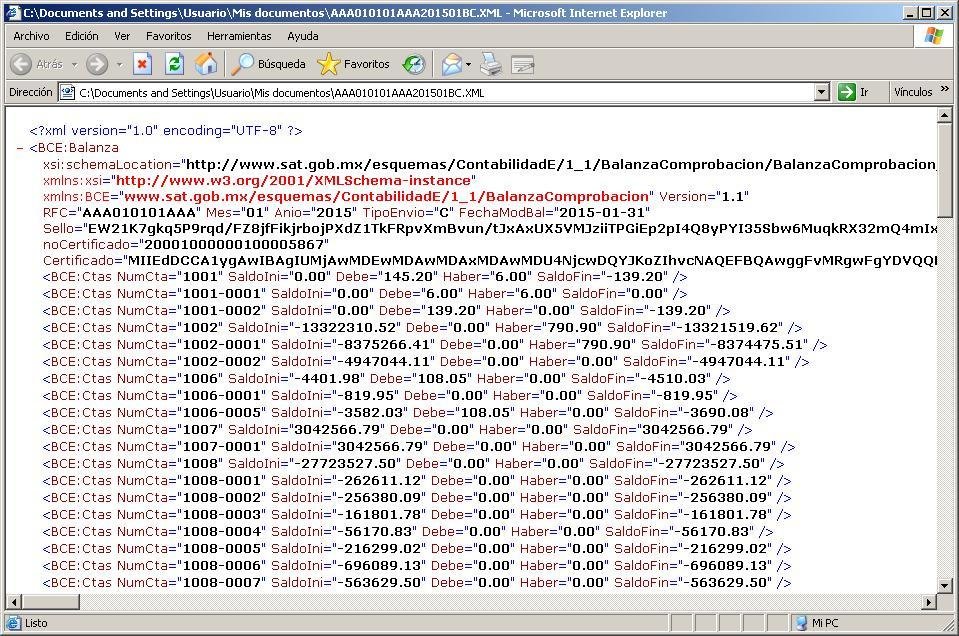
Task: Open the Herramientas menu
Action: (239, 36)
